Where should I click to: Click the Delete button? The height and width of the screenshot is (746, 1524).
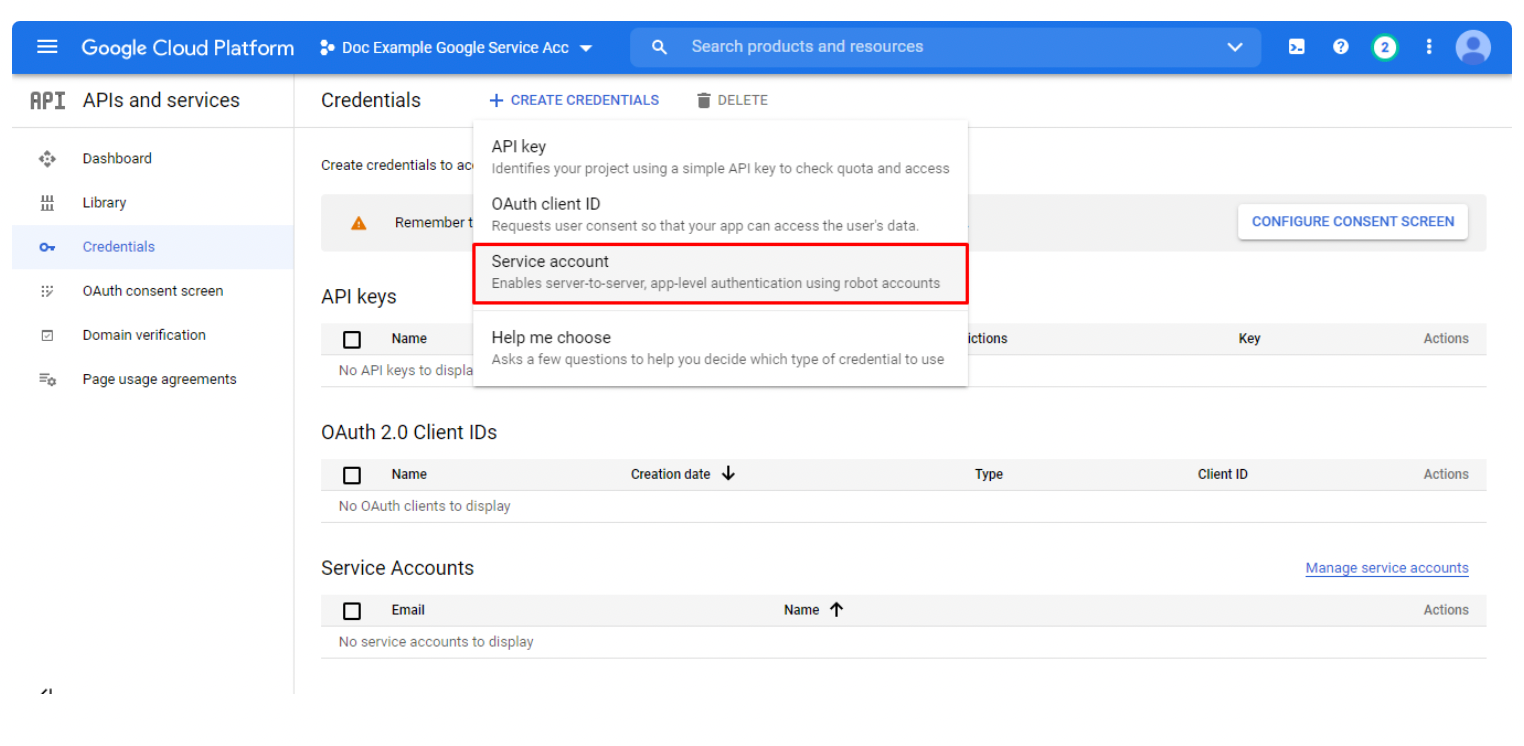coord(732,100)
